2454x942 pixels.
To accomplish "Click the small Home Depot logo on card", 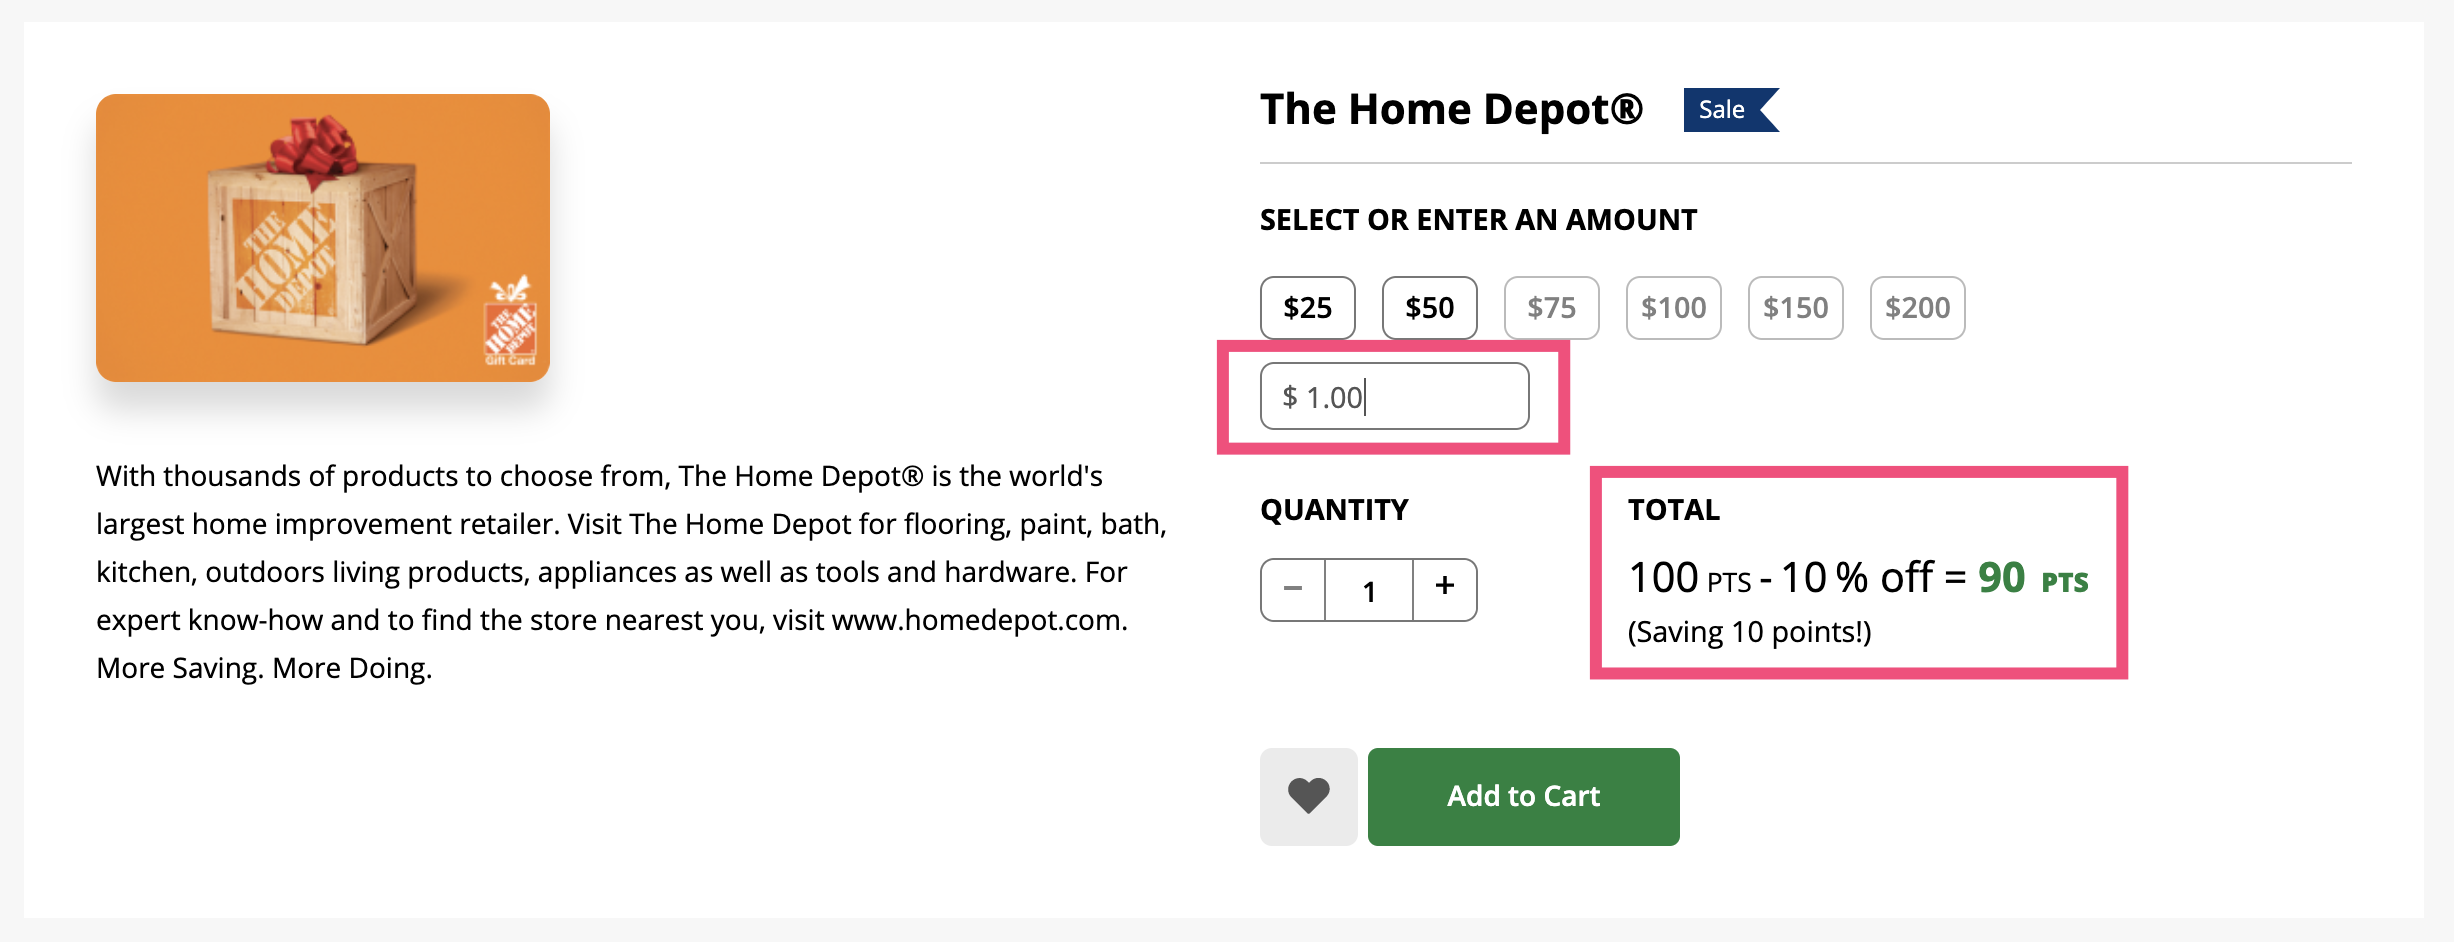I will tap(510, 325).
